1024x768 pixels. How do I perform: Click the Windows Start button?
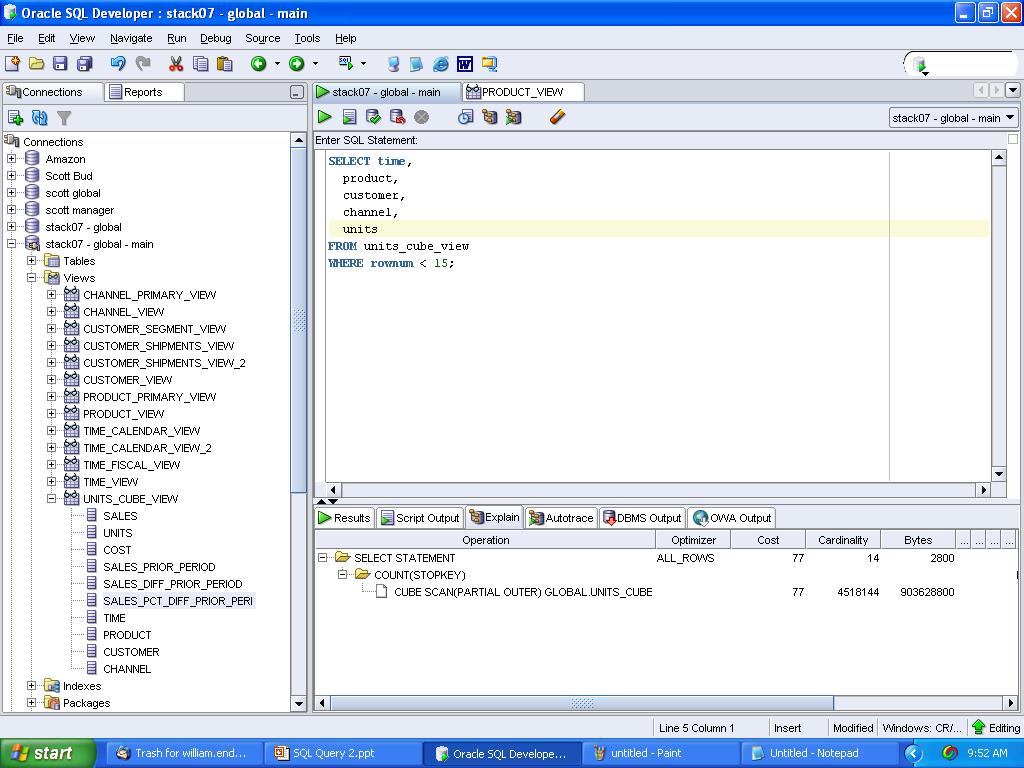click(48, 753)
